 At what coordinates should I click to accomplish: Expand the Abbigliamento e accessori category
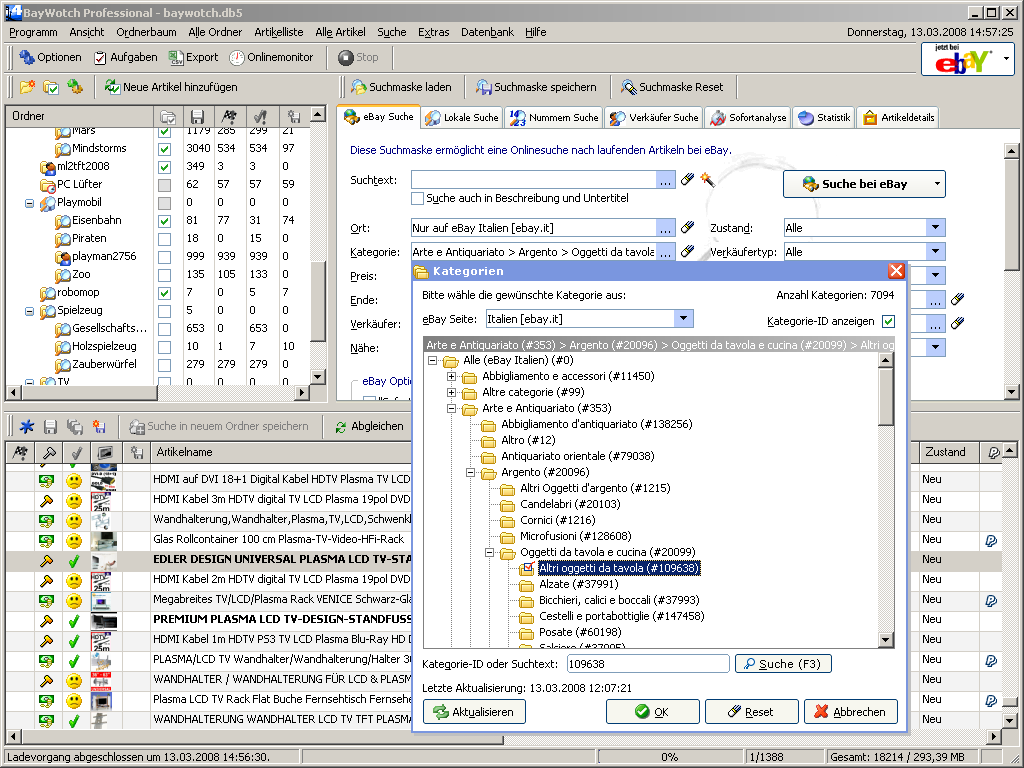(451, 376)
